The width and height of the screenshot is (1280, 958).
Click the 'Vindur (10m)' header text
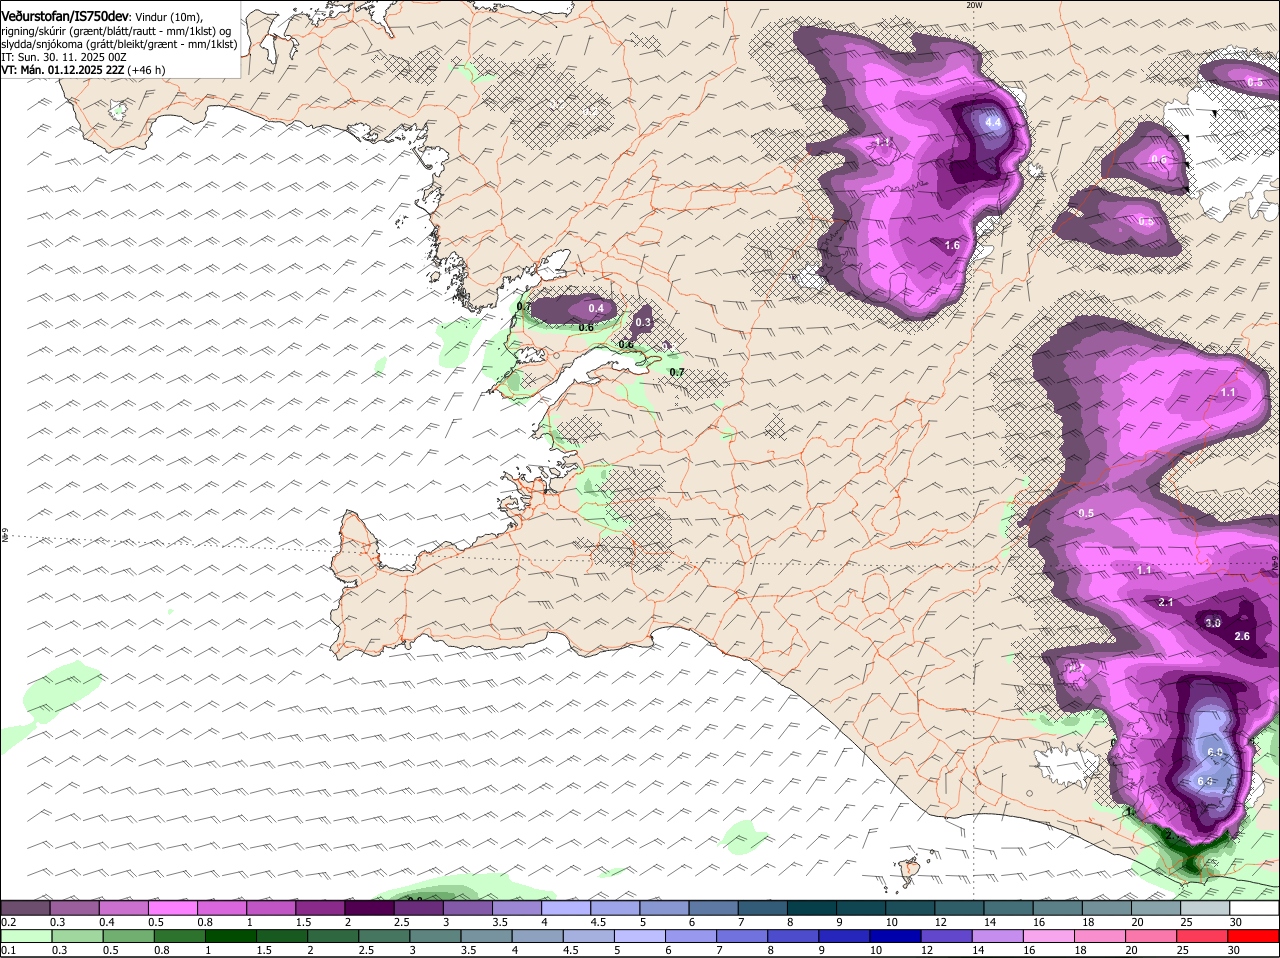(168, 17)
